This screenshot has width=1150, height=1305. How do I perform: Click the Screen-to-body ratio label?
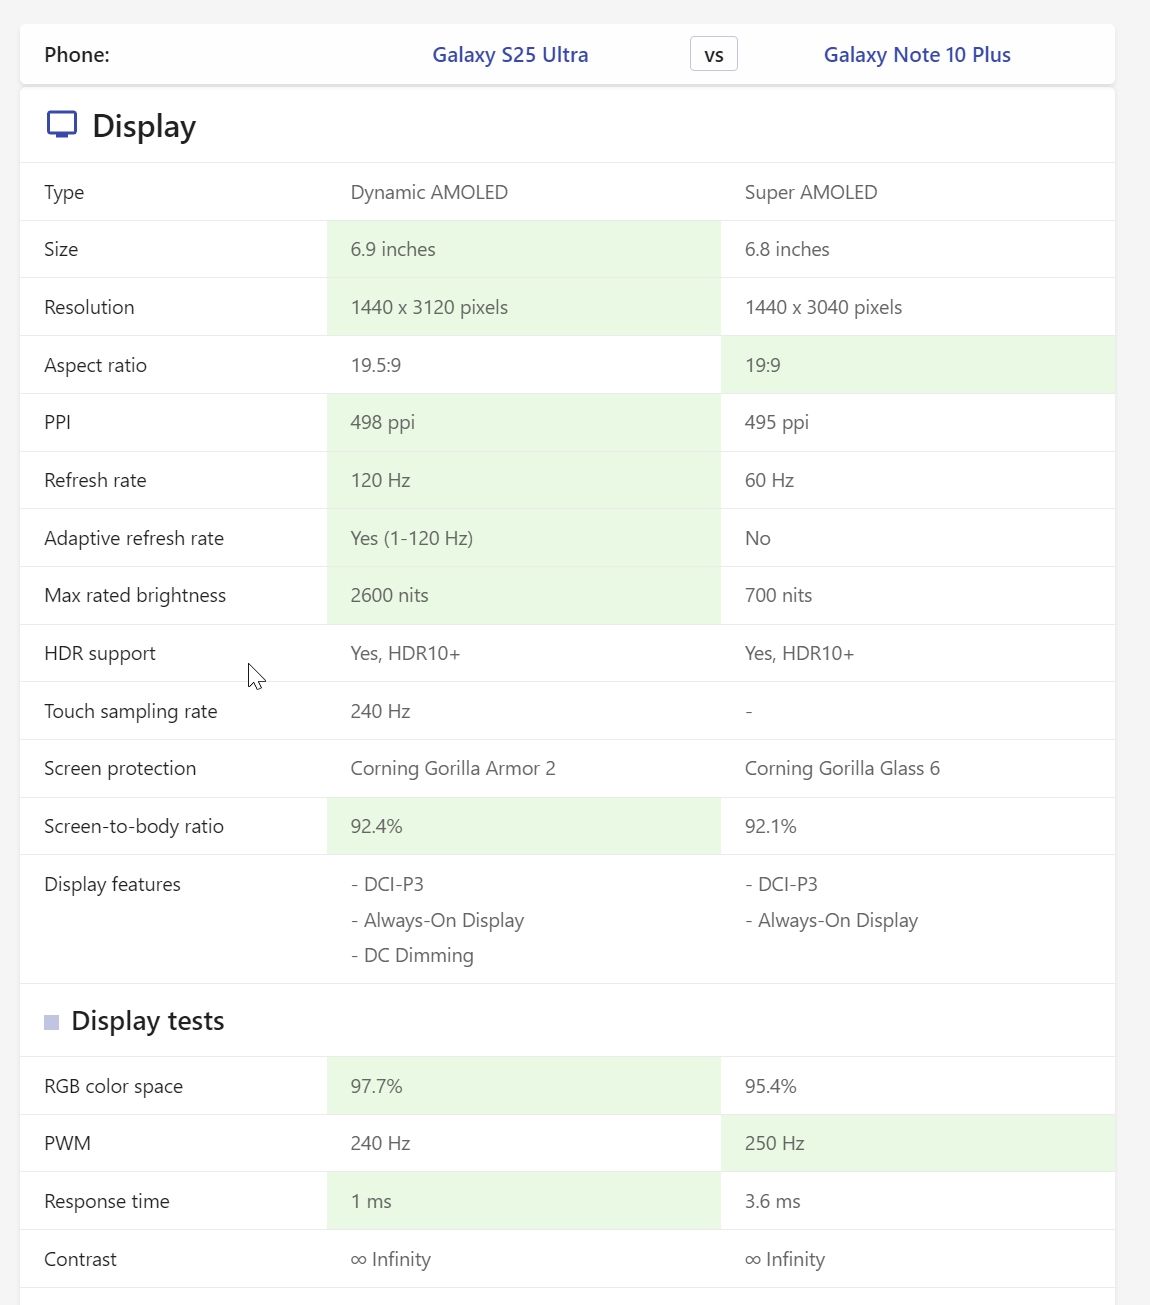(134, 826)
